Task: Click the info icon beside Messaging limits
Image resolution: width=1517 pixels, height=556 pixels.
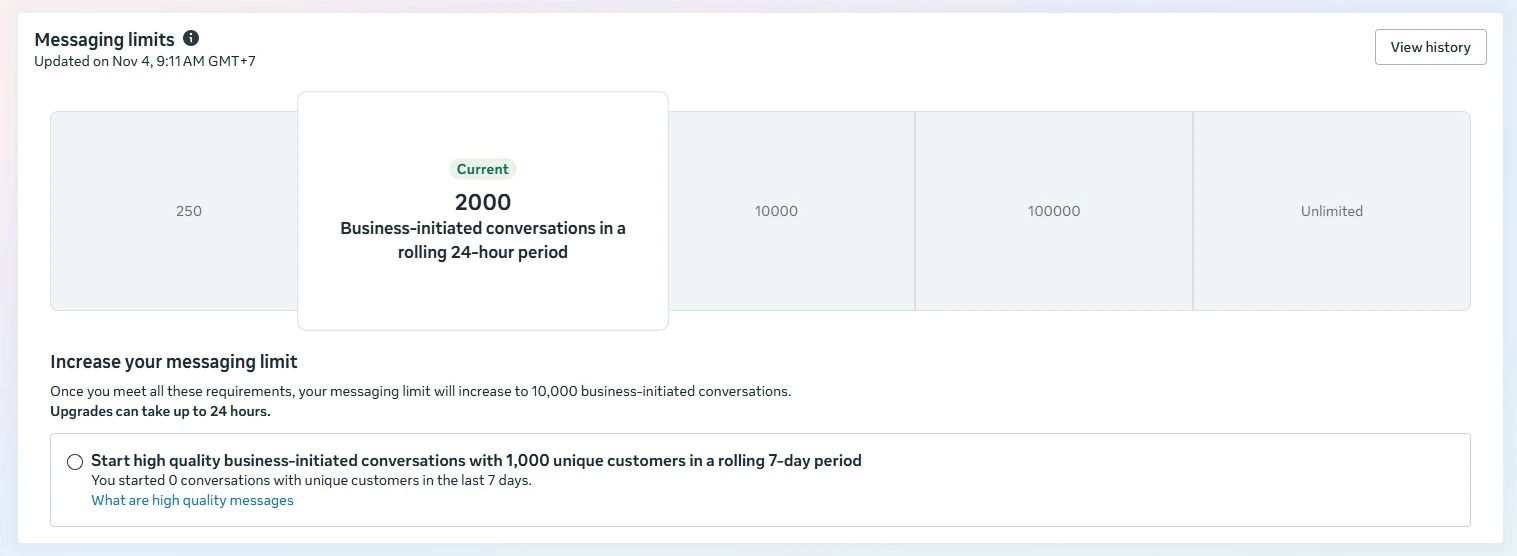Action: click(x=191, y=39)
